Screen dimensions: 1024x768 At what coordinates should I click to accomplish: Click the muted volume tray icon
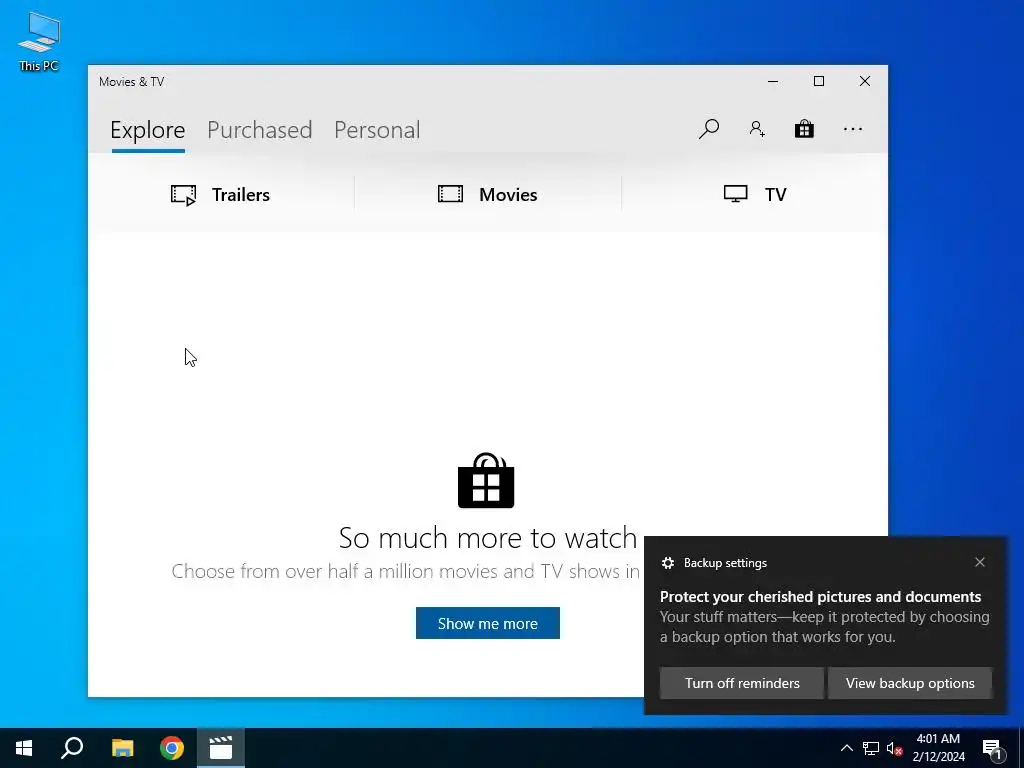click(x=894, y=748)
